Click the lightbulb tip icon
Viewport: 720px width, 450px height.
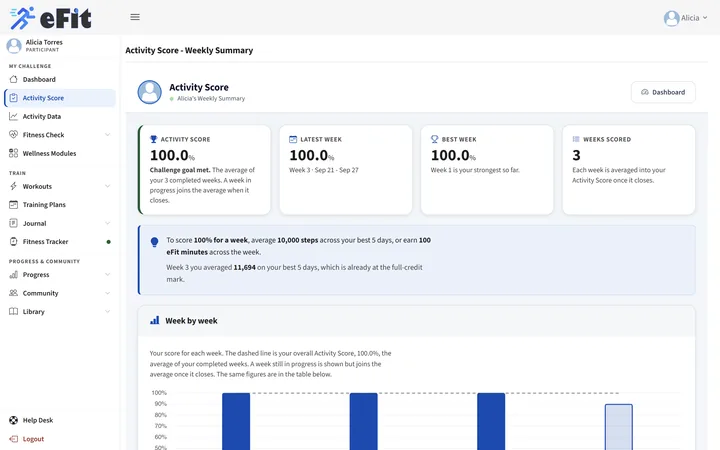155,242
